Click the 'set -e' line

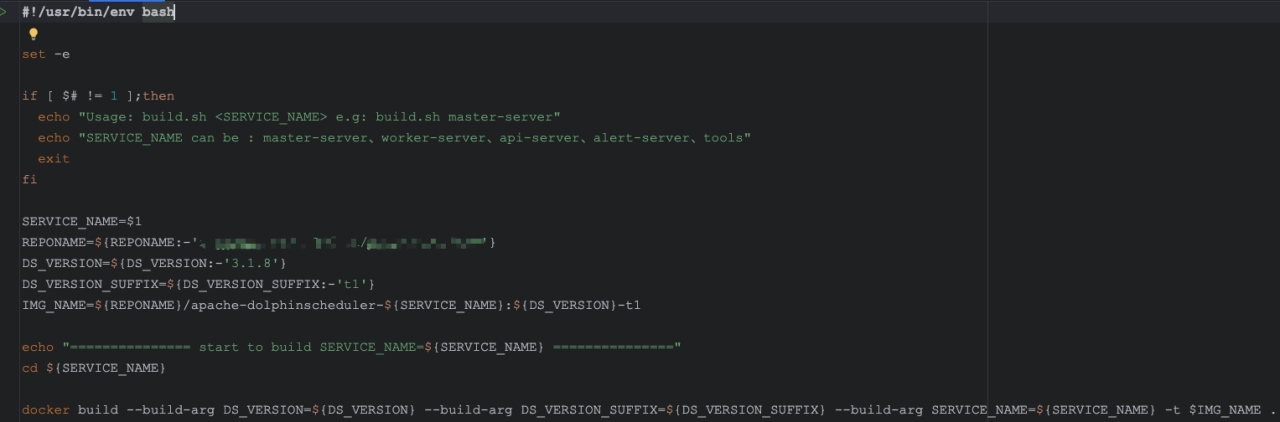point(46,54)
